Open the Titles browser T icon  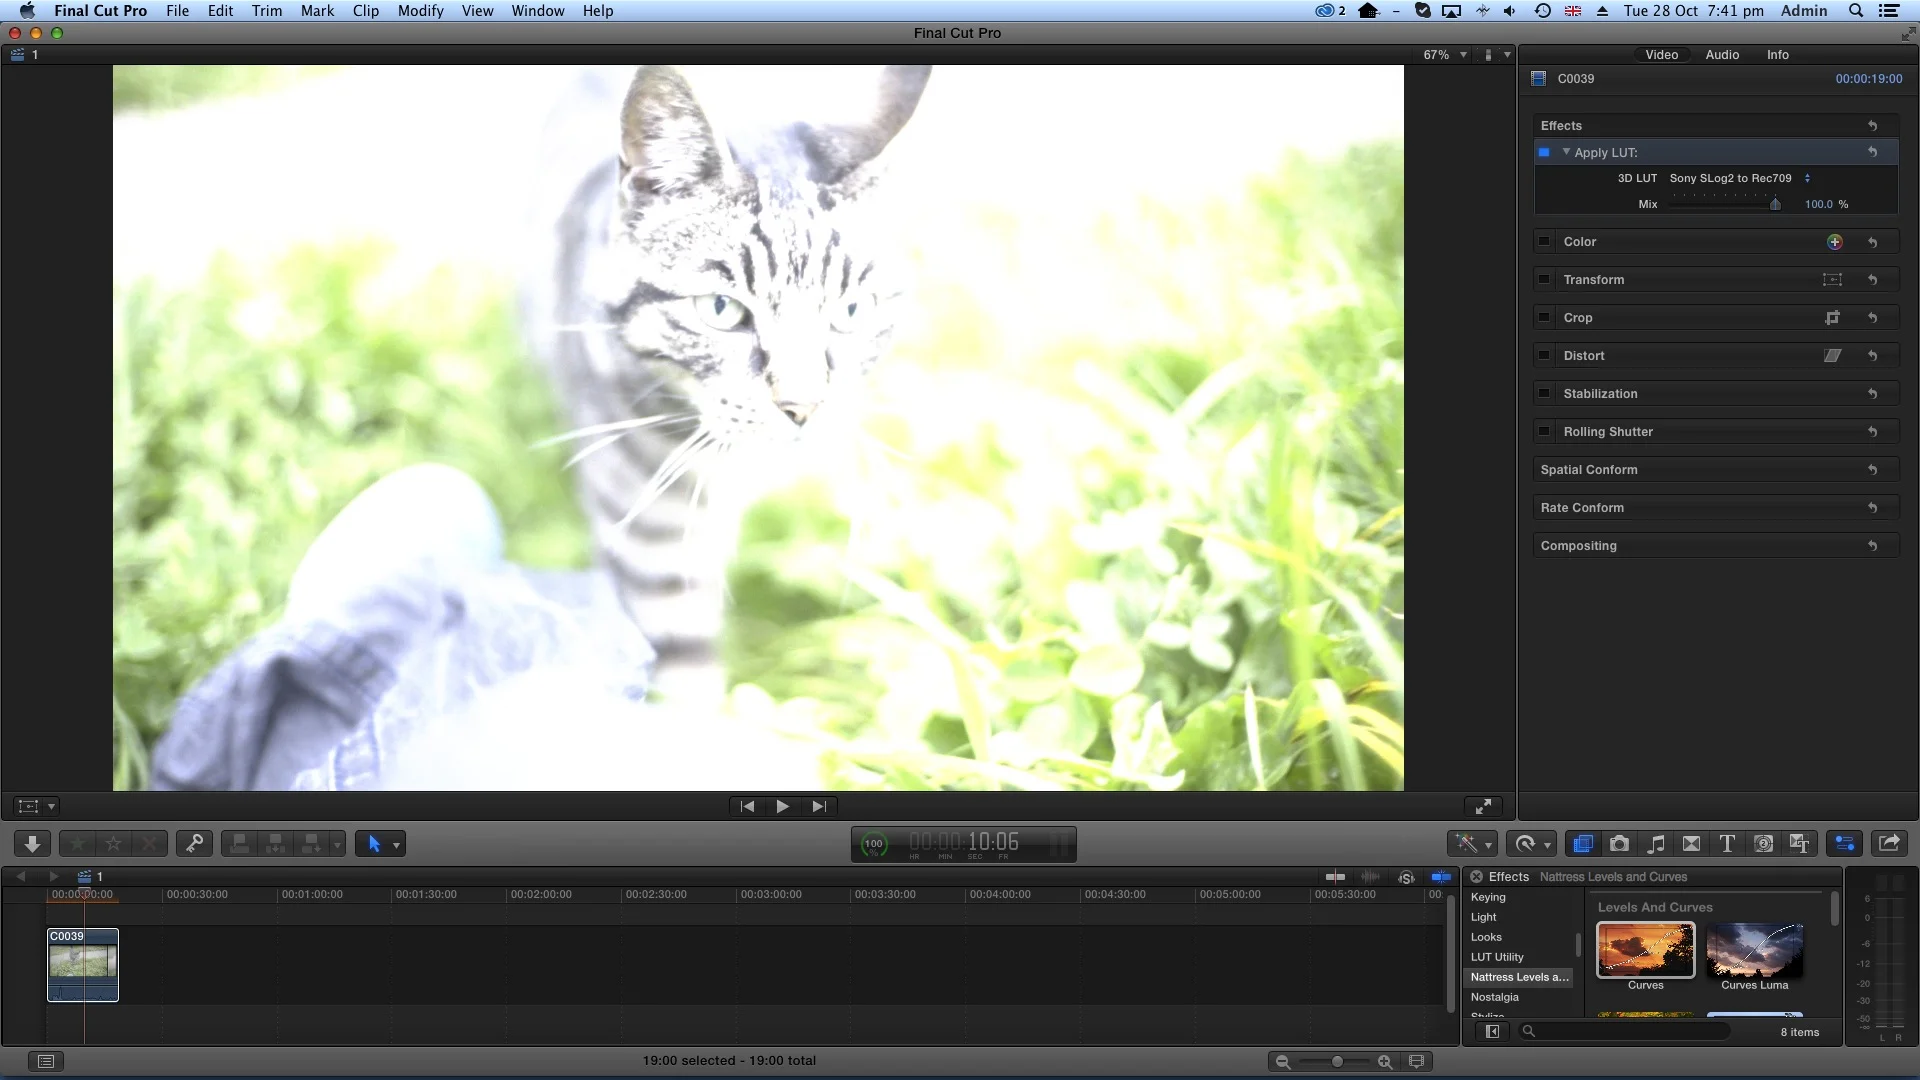[x=1727, y=844]
